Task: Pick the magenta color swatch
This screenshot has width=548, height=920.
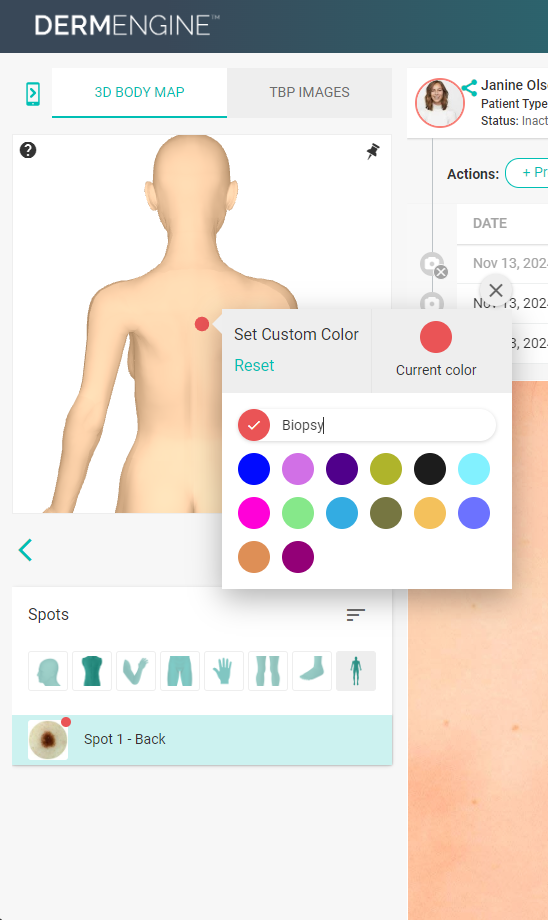Action: (254, 513)
